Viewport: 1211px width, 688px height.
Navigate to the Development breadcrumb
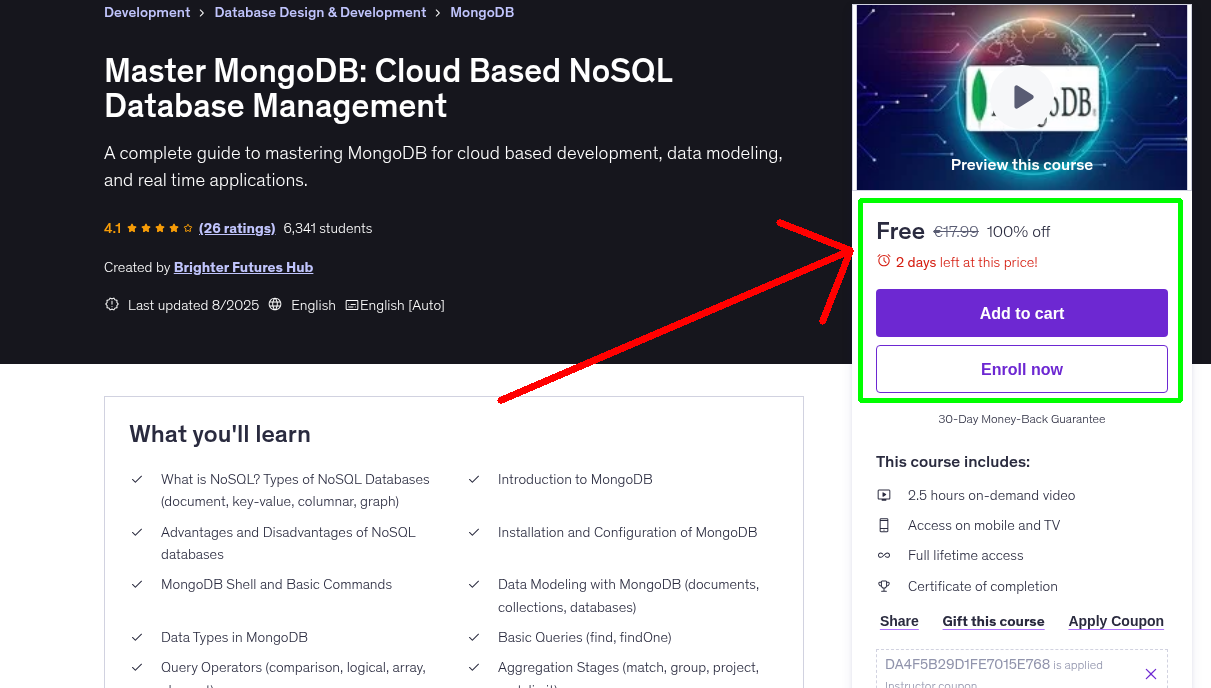coord(147,12)
